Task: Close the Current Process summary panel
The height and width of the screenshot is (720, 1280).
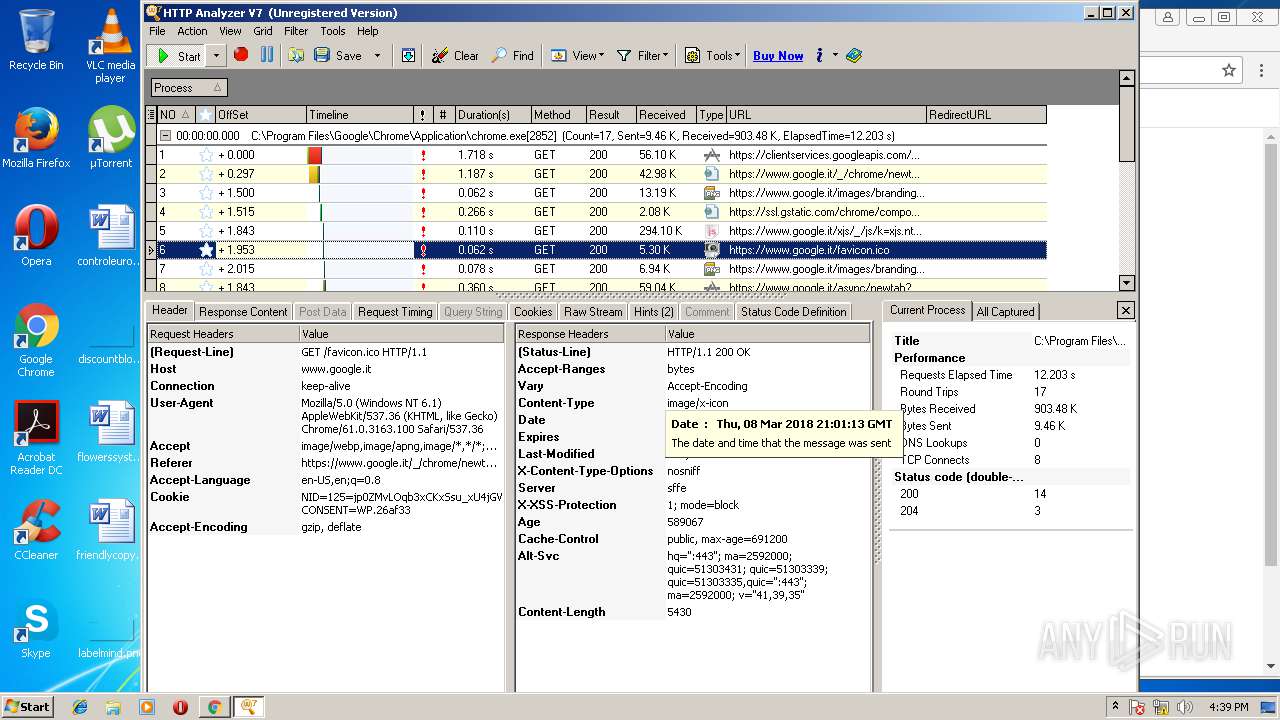Action: point(1125,311)
